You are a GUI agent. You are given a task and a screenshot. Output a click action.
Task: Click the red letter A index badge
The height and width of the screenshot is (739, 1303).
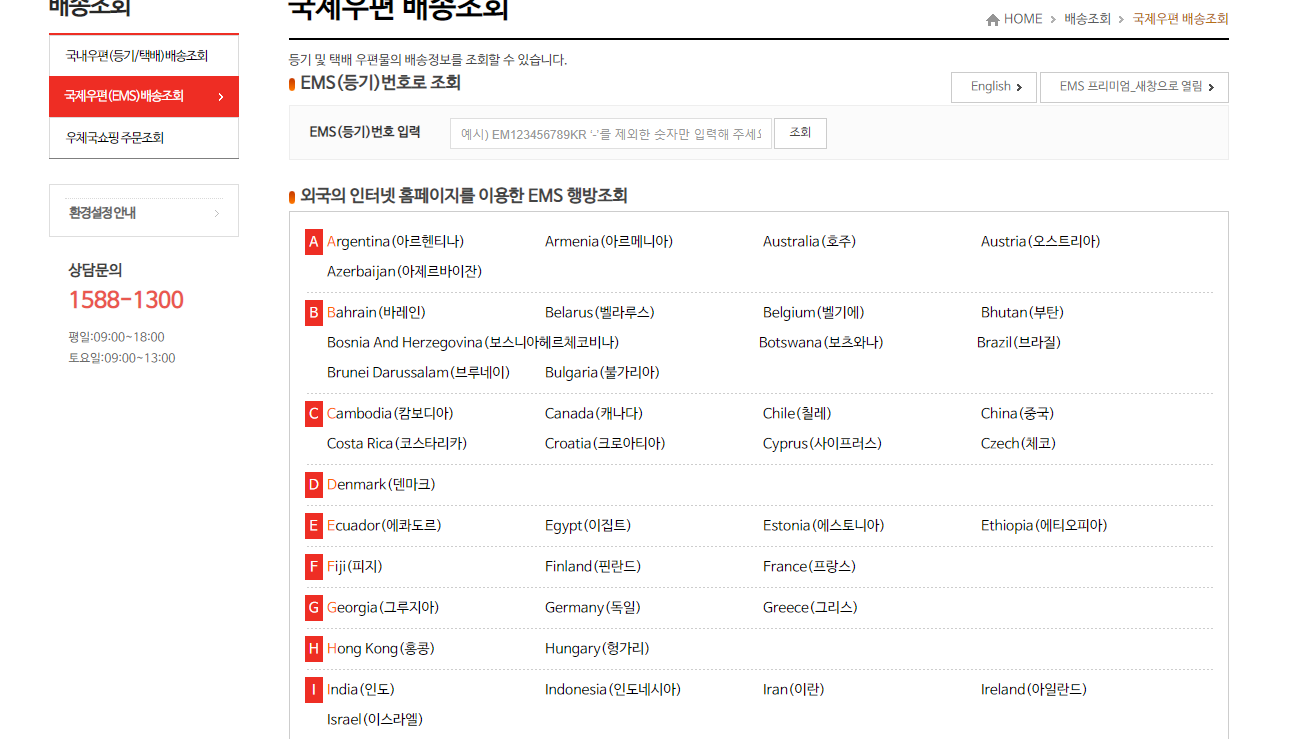pyautogui.click(x=314, y=242)
